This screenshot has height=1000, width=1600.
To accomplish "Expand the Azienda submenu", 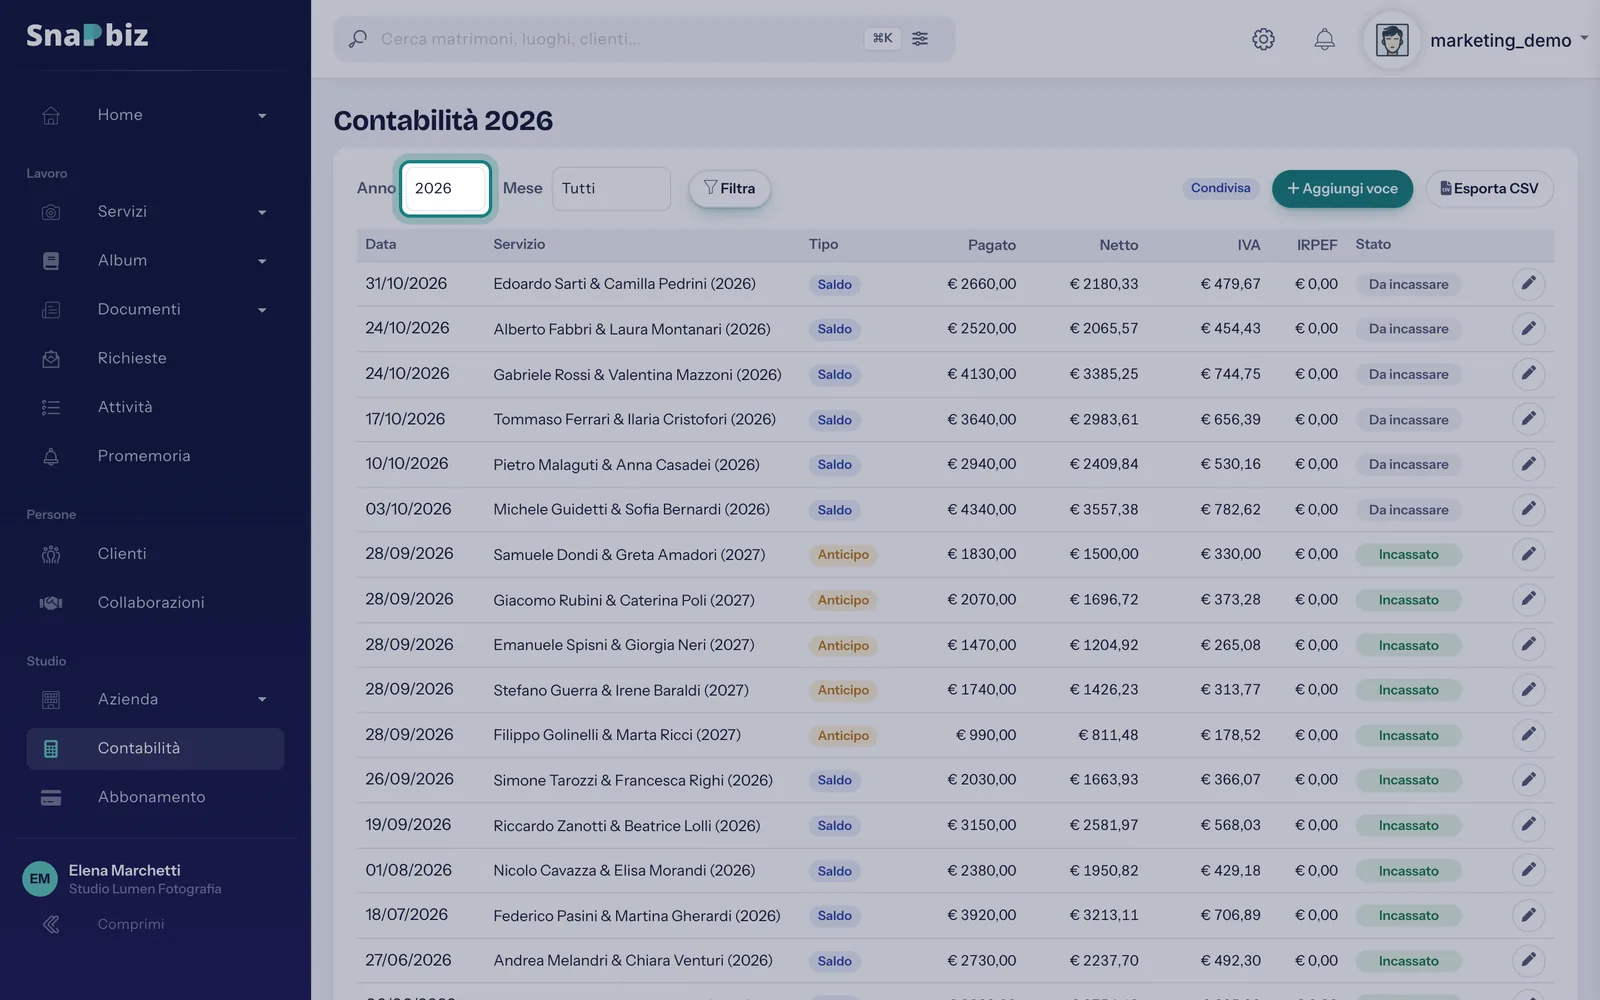I will pos(262,699).
